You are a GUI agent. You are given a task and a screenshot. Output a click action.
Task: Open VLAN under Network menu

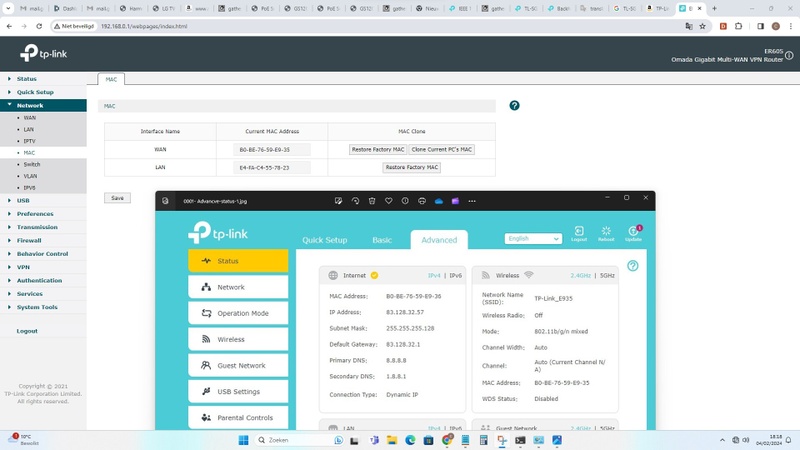click(30, 176)
